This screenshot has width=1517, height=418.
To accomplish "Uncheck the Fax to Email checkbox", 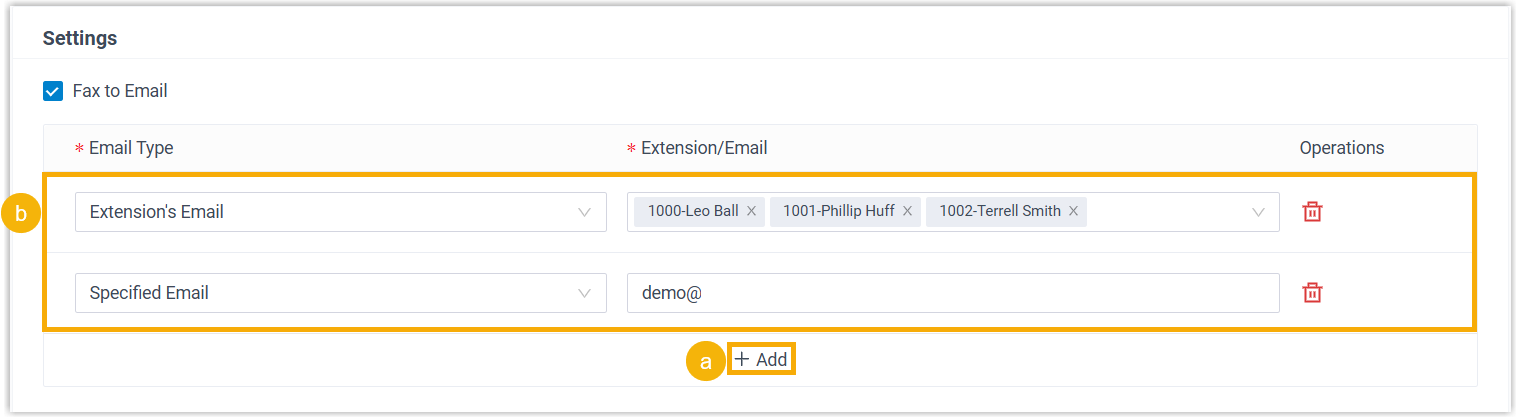I will [53, 91].
